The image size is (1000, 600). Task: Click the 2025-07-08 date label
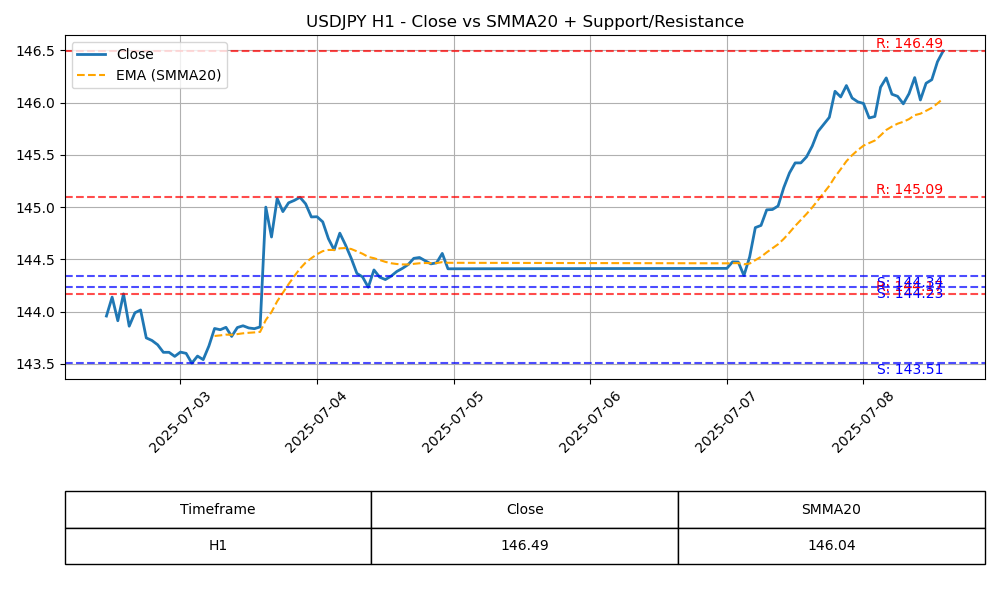862,422
